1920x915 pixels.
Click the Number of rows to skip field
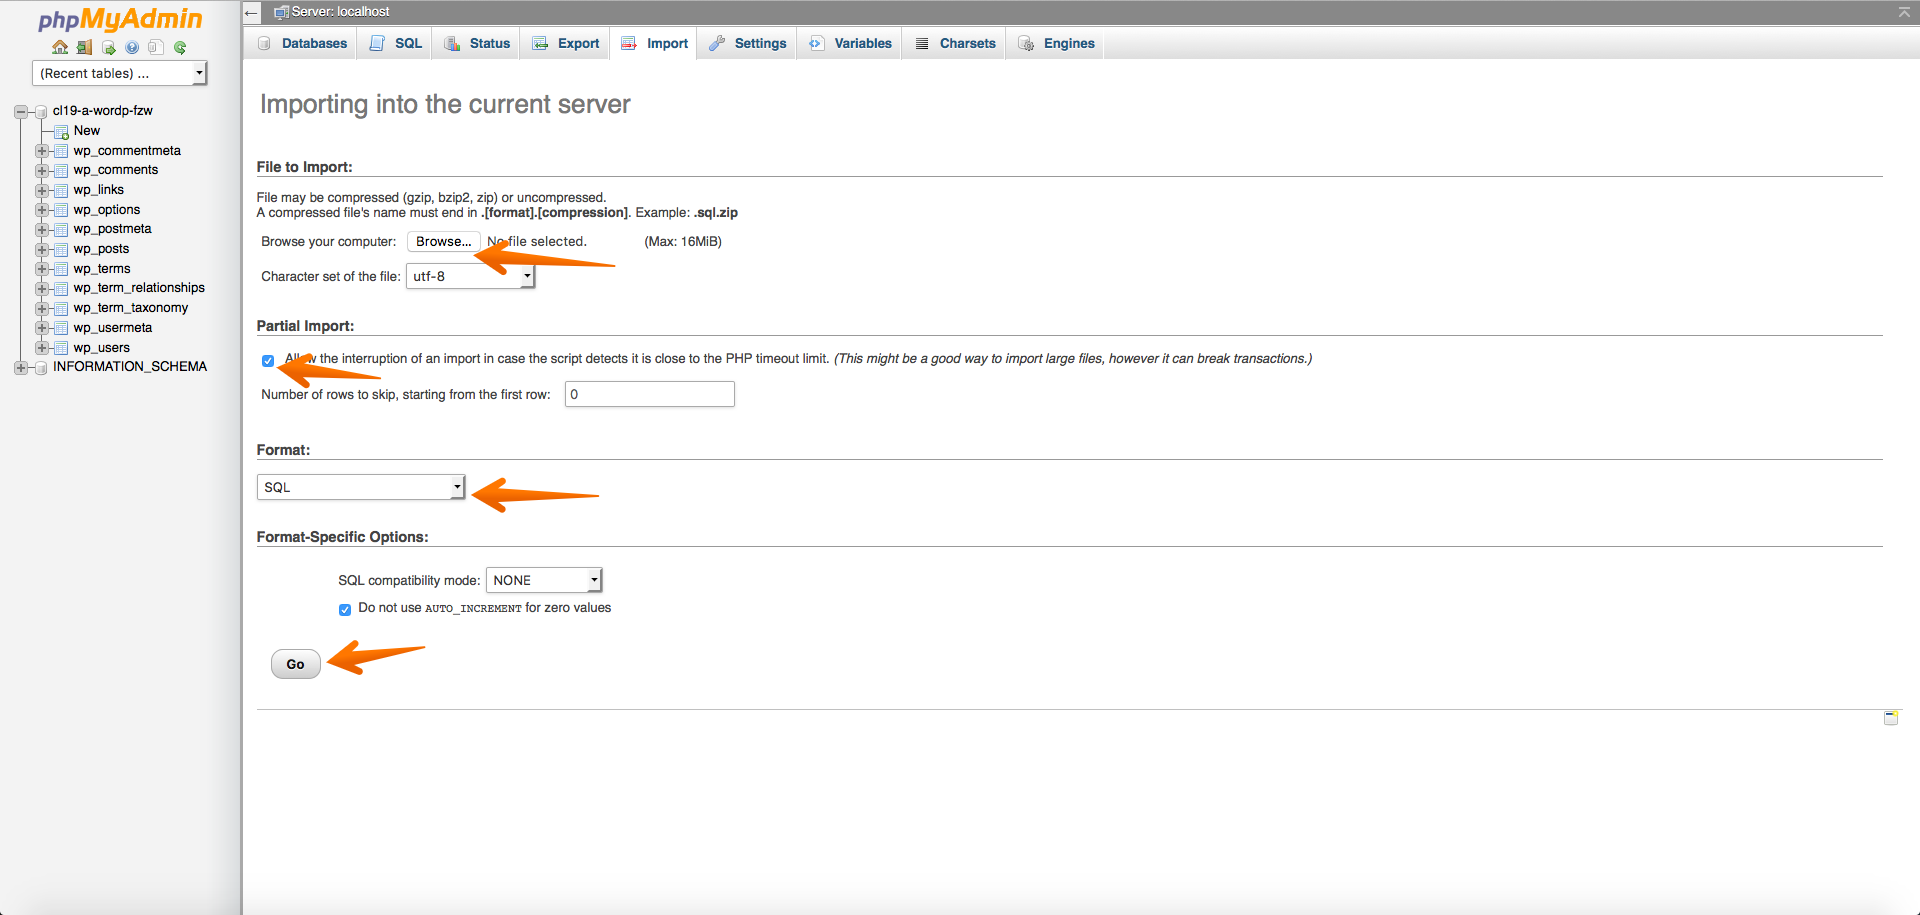650,394
